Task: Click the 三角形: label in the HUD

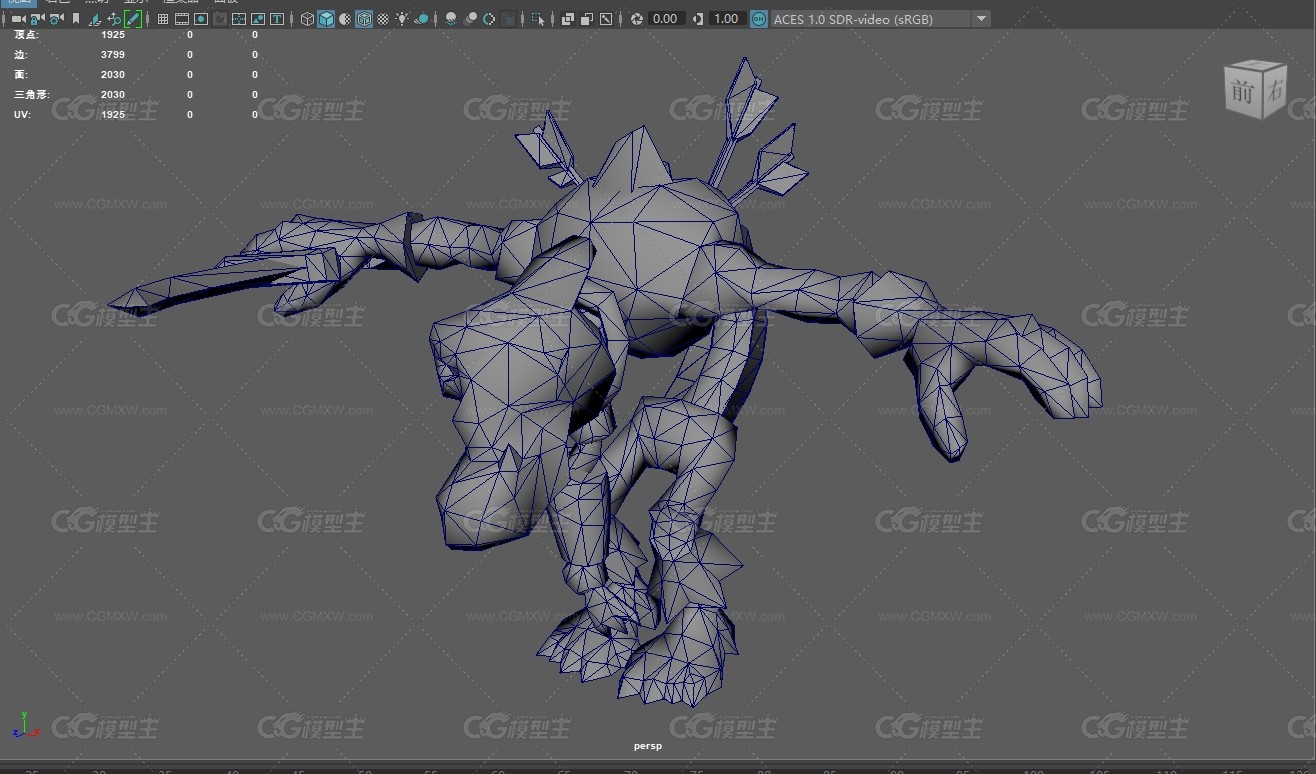Action: (x=32, y=94)
